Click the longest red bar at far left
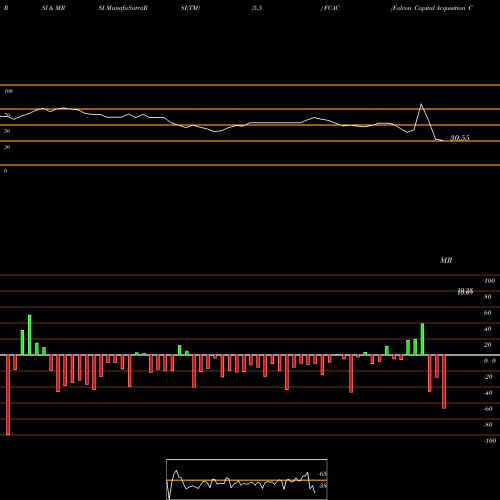The width and height of the screenshot is (500, 500). (8, 395)
